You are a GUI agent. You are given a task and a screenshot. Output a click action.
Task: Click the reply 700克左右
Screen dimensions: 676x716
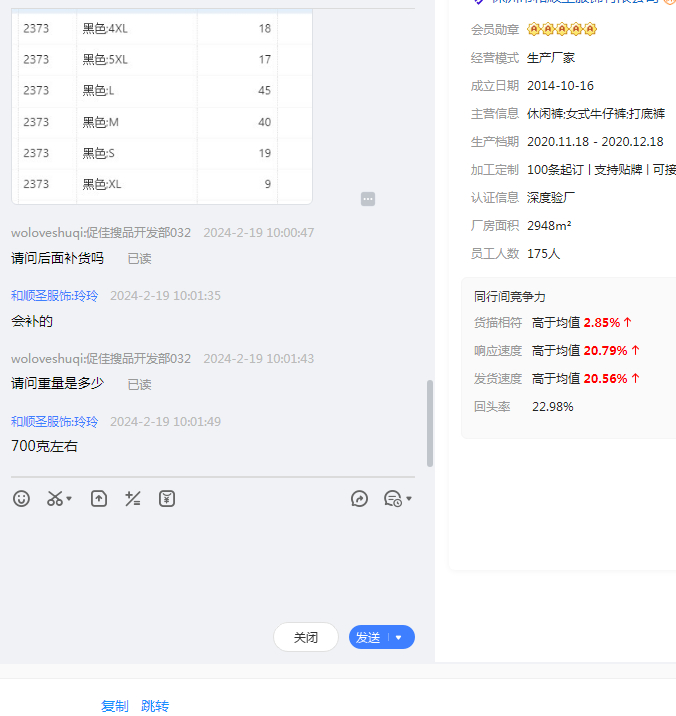[44, 446]
